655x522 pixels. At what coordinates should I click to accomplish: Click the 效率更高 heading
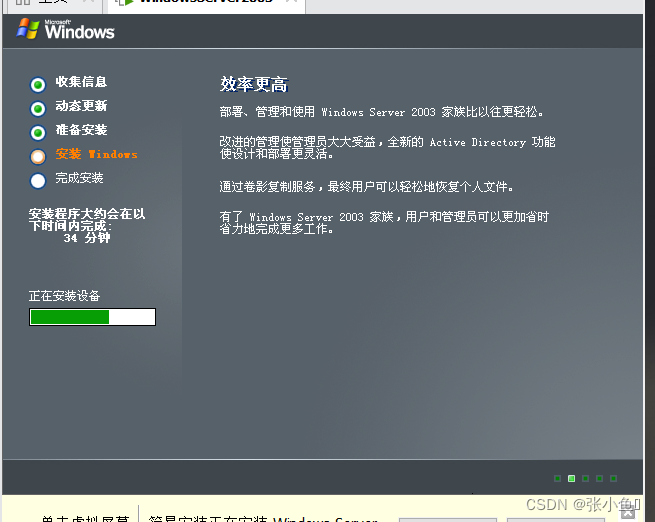(x=254, y=84)
